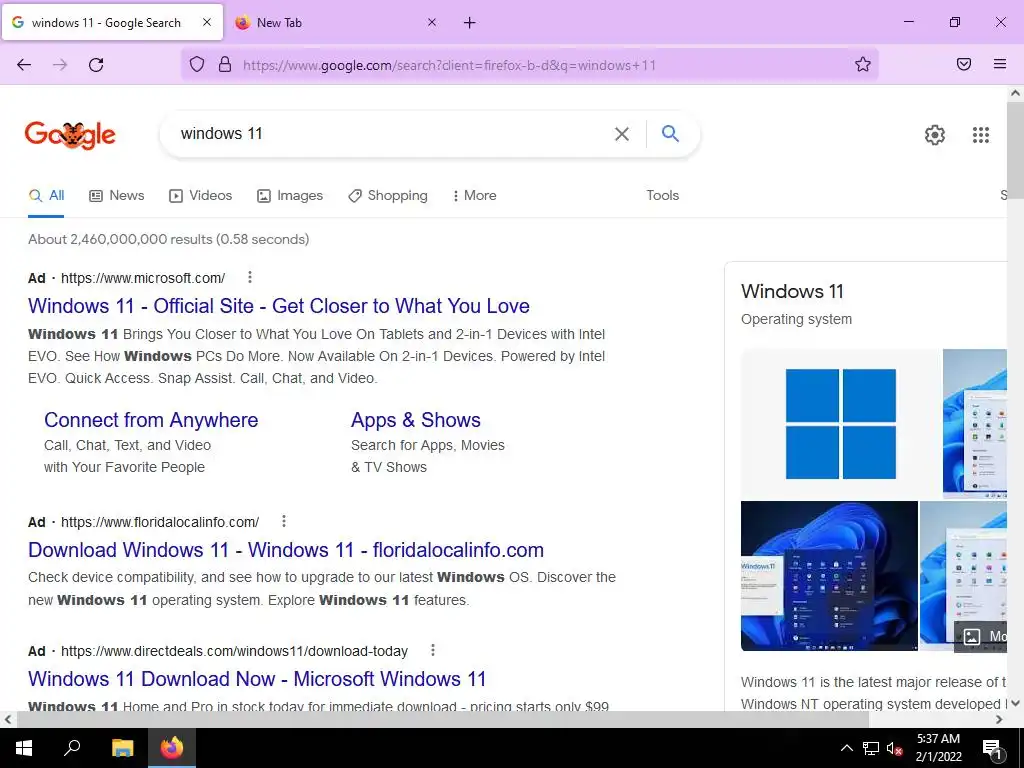Viewport: 1024px width, 768px height.
Task: Click the Firefox taskbar icon
Action: [172, 748]
